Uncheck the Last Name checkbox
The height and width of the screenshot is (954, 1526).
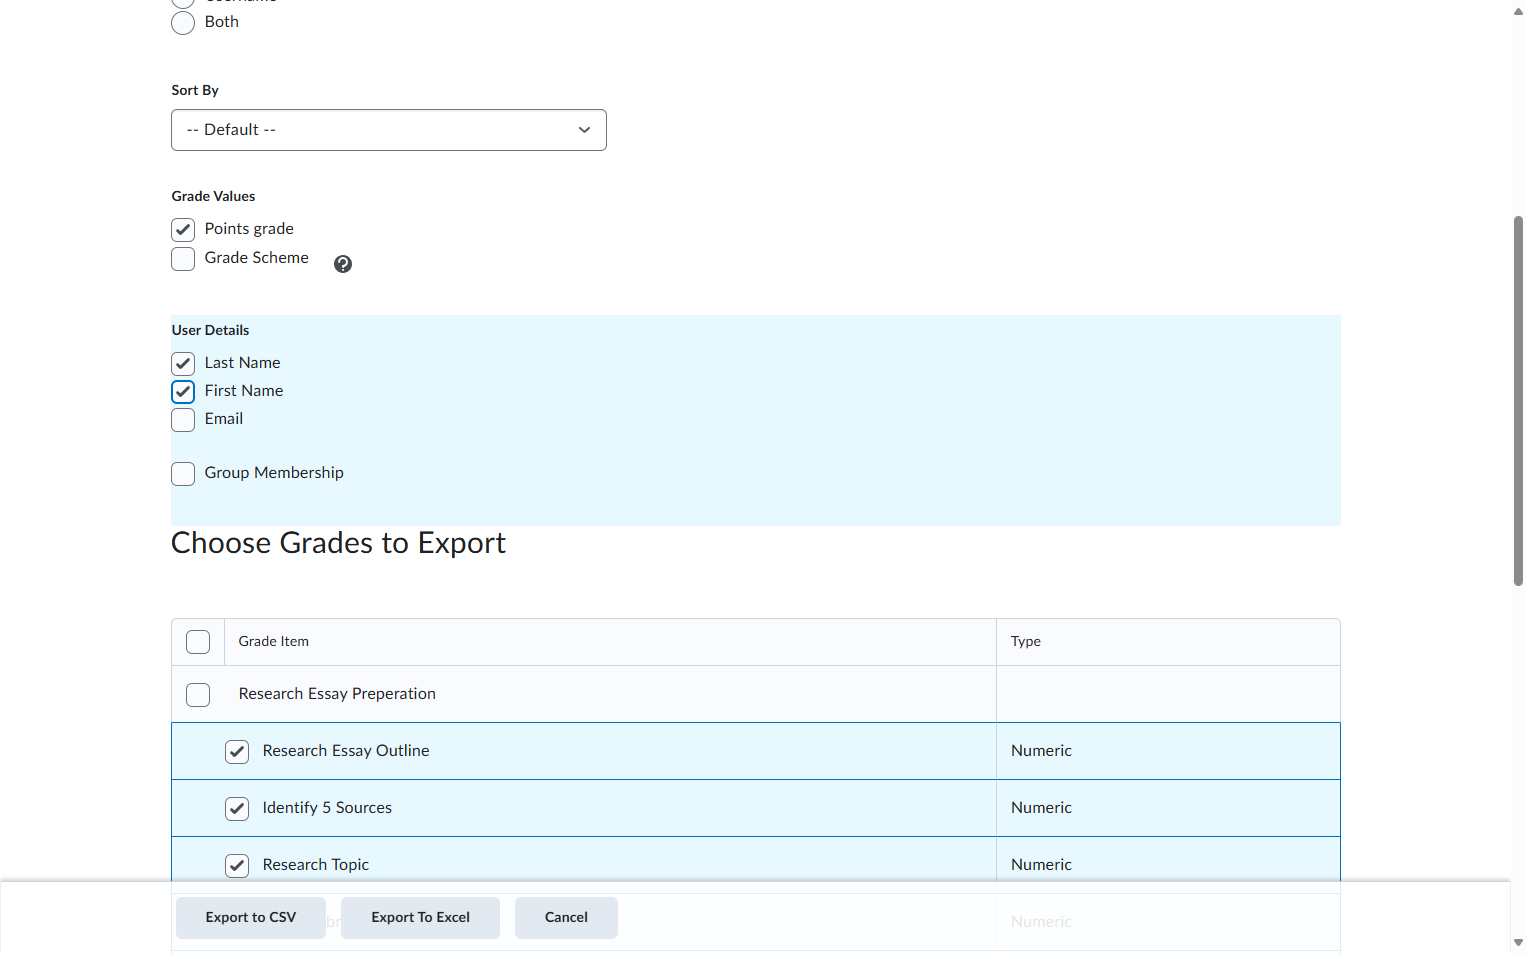point(183,364)
